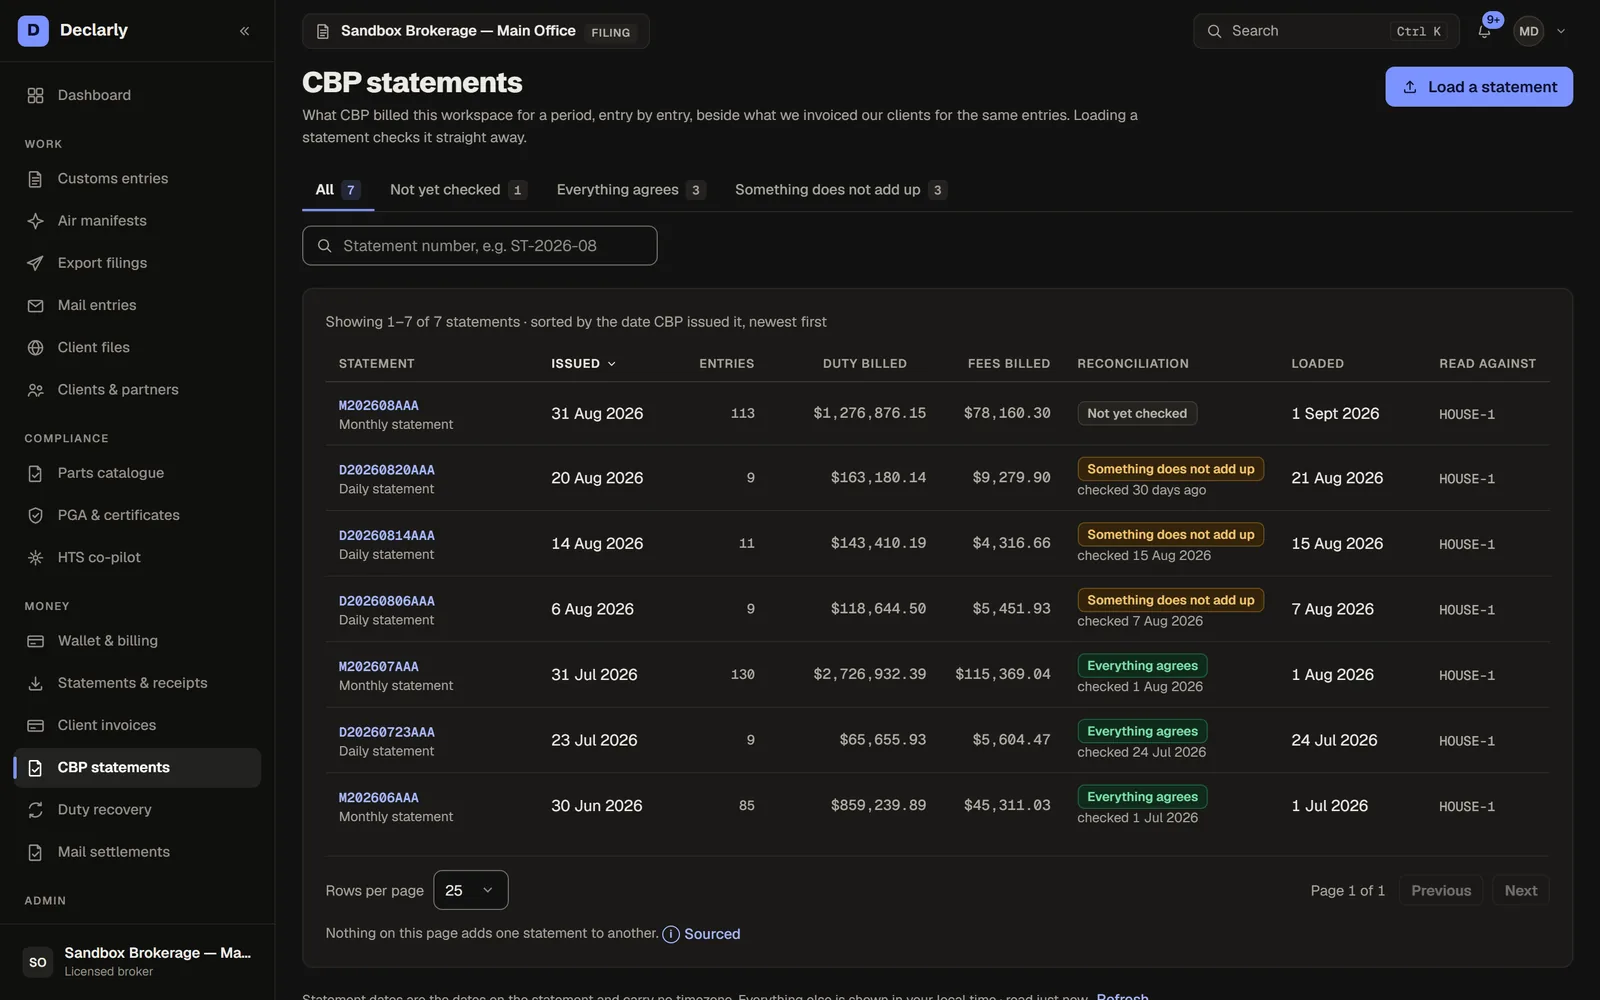Click the CBP statements file icon
This screenshot has width=1600, height=1000.
click(35, 768)
